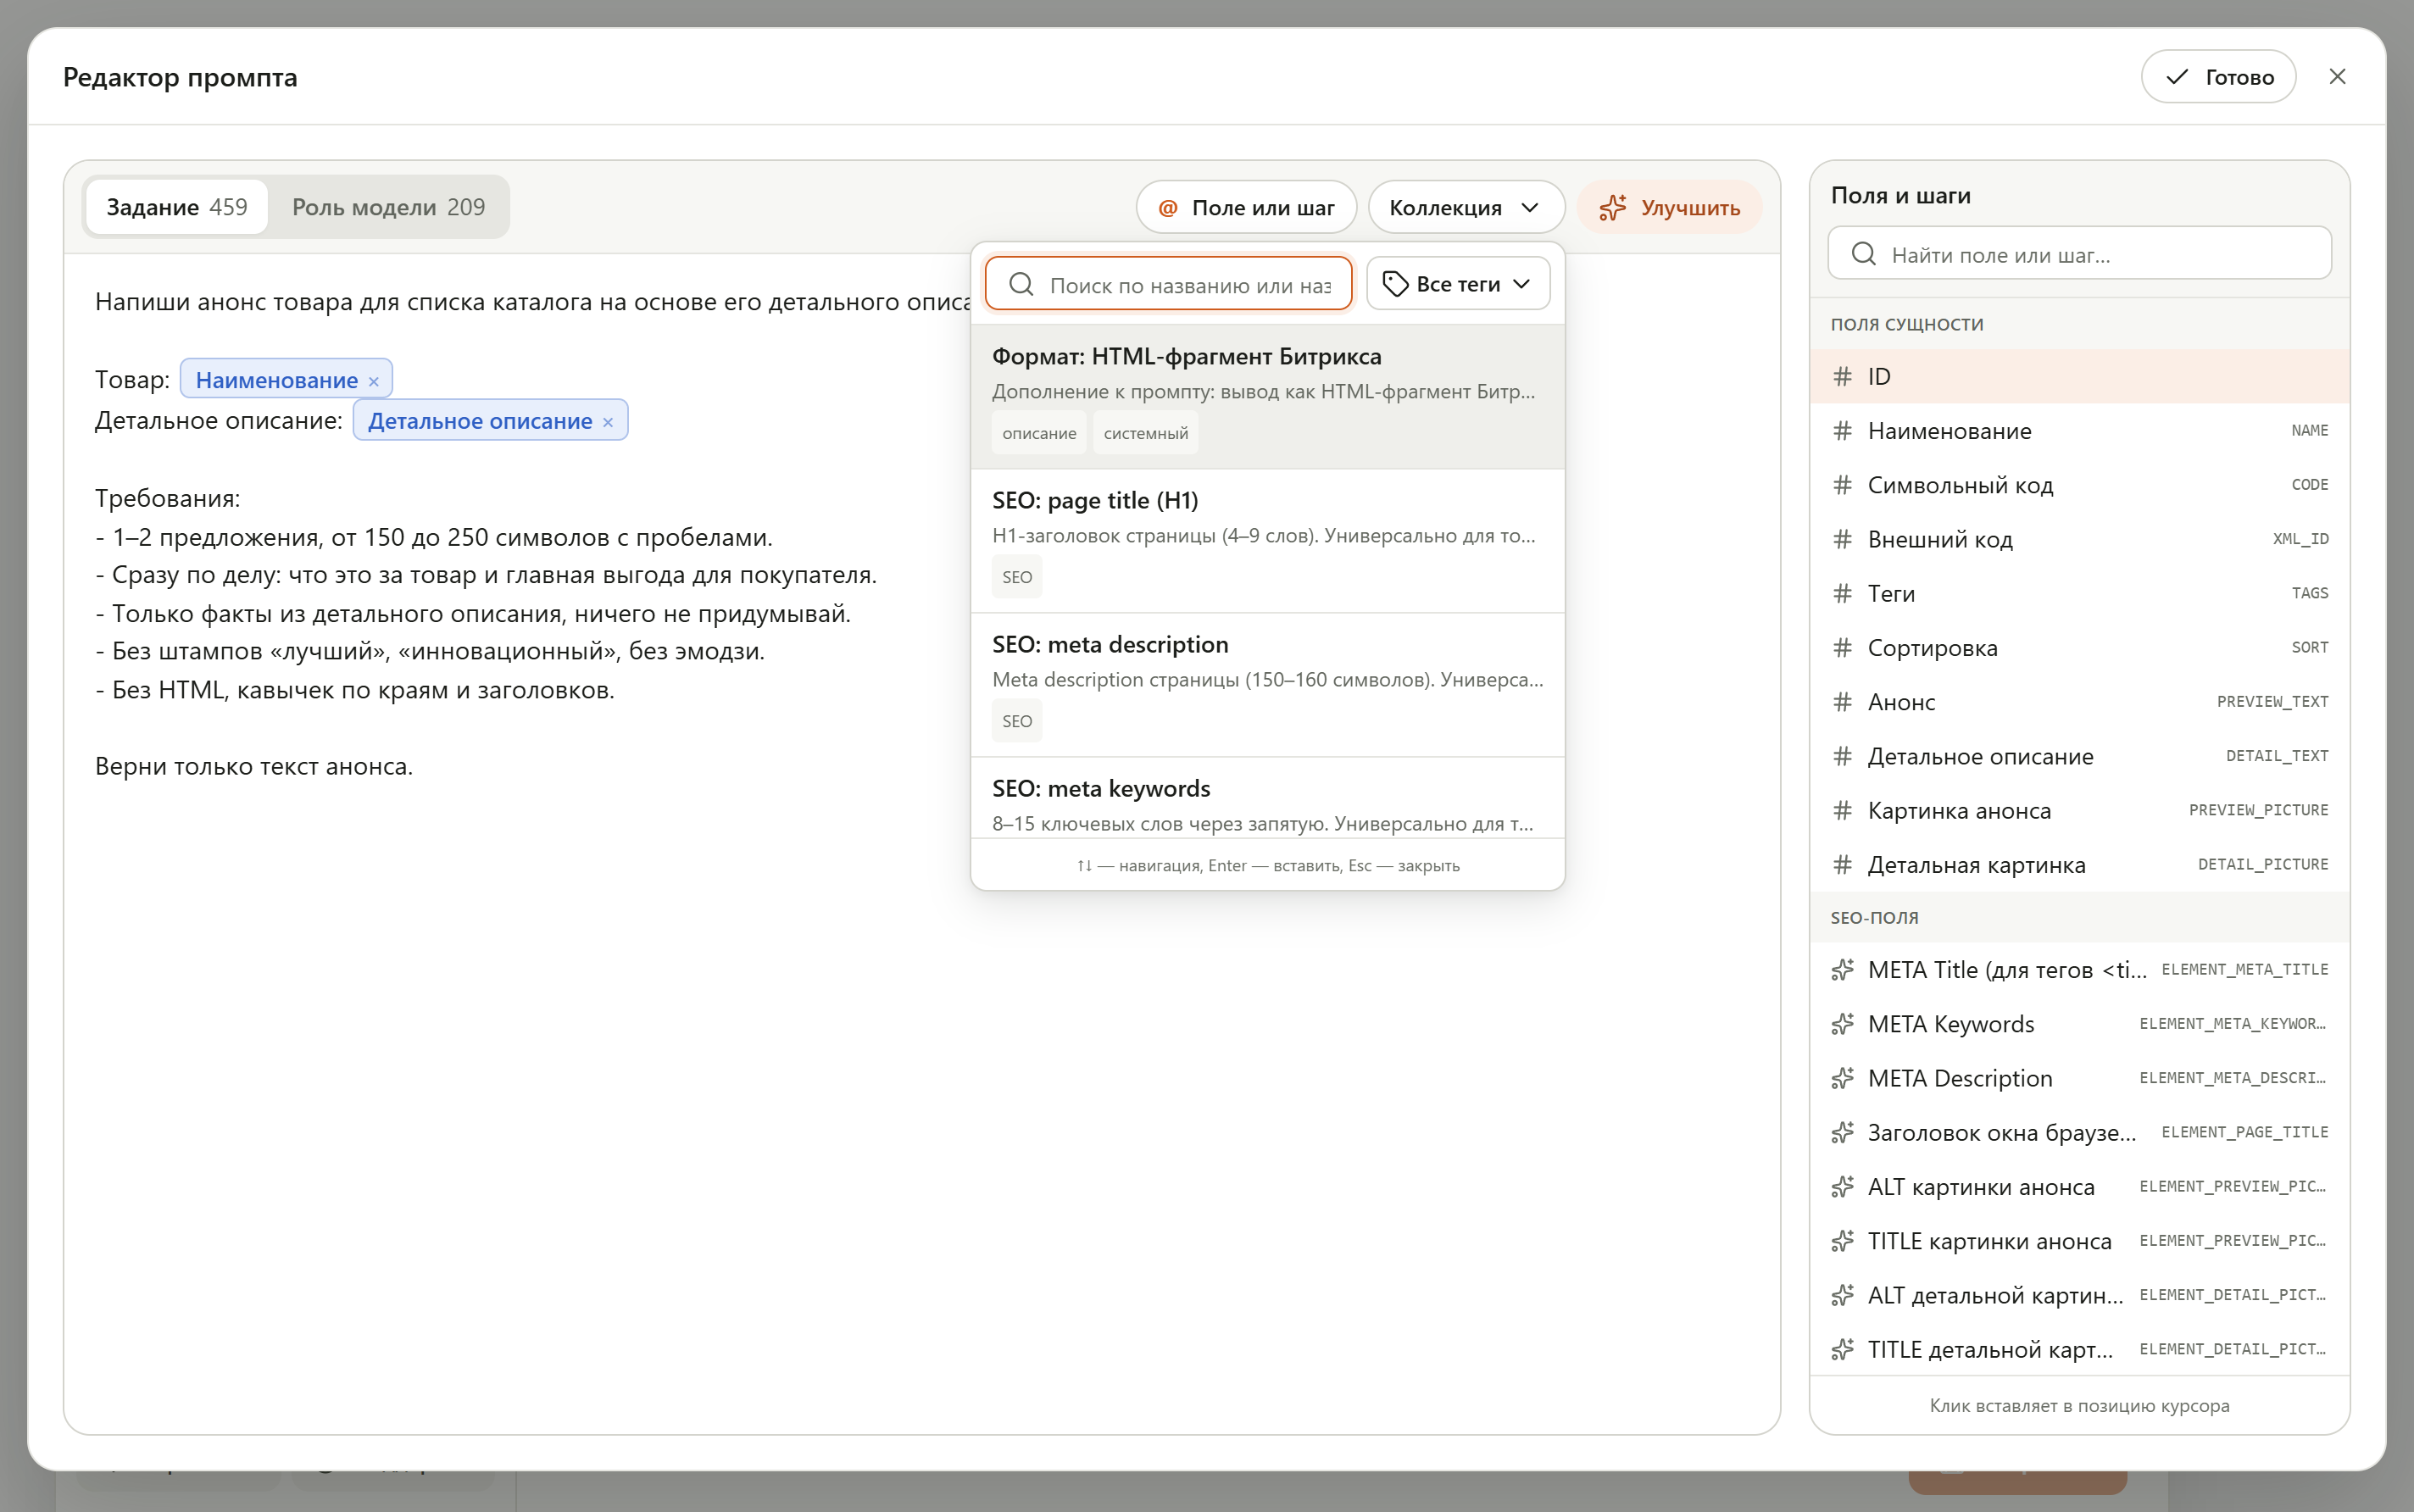The image size is (2414, 1512).
Task: Click sparkle icon beside Заголовок окна браузера
Action: click(1842, 1132)
